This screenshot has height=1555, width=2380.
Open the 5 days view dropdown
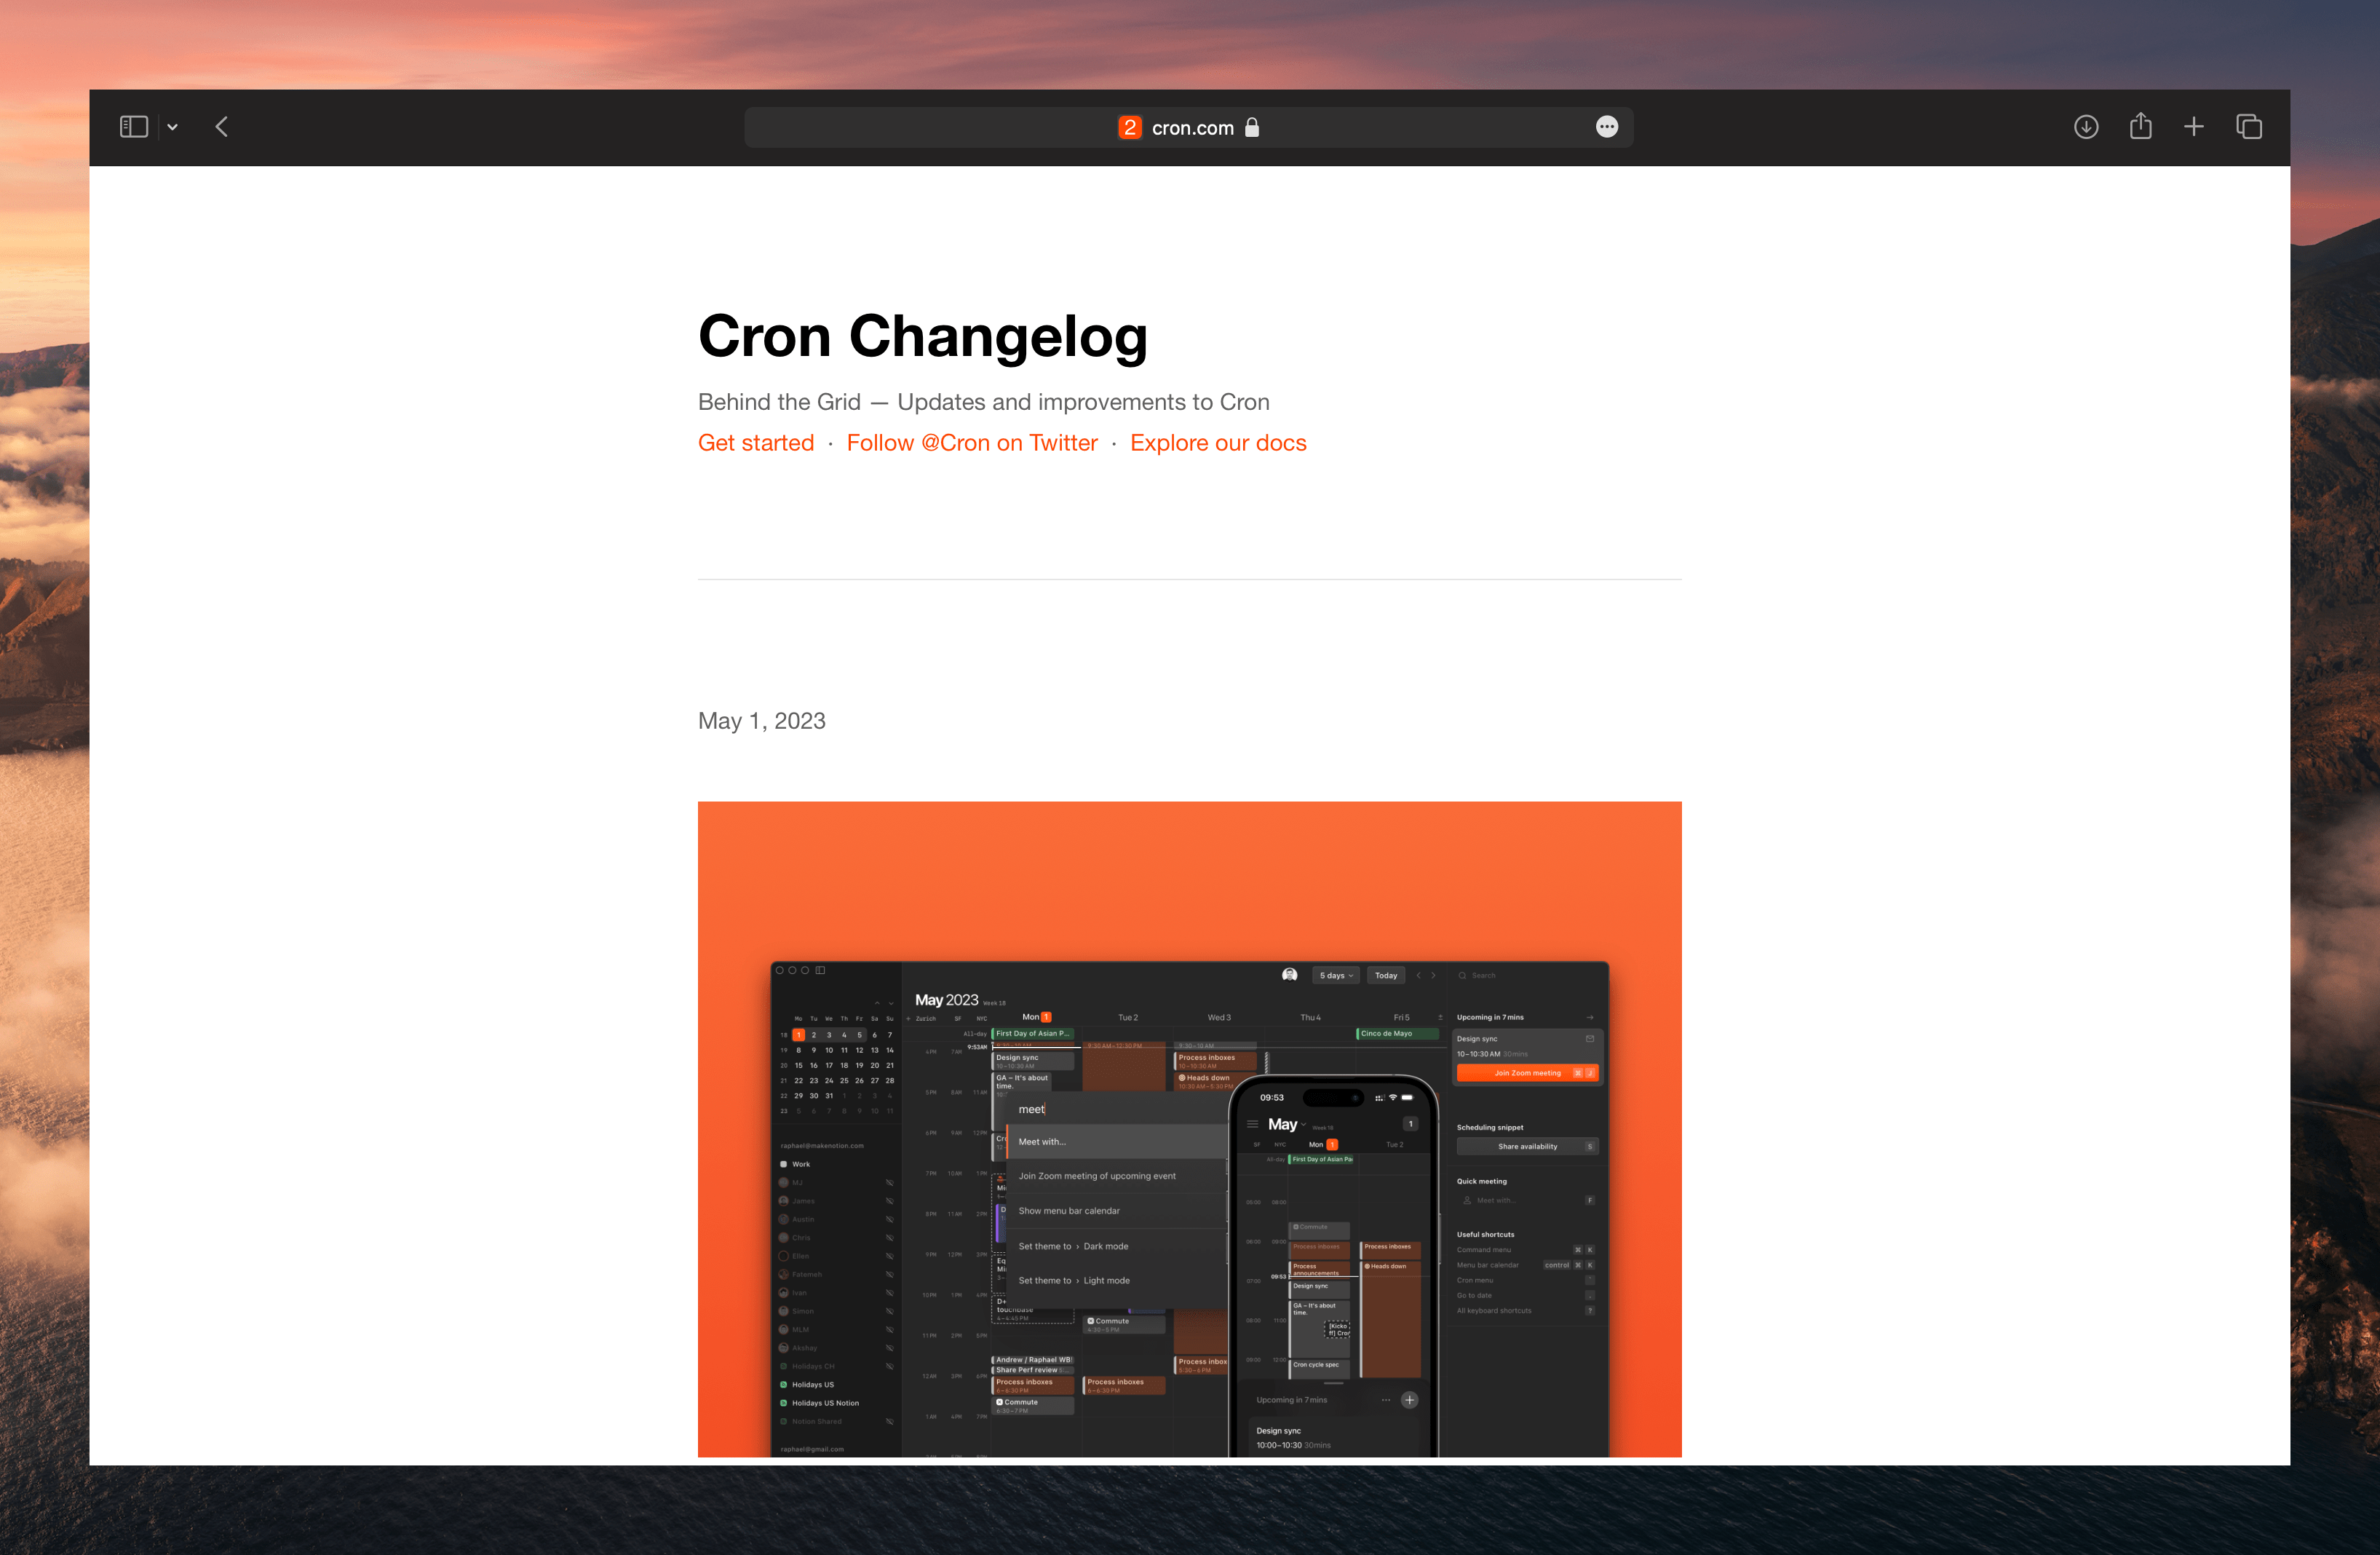pos(1336,975)
